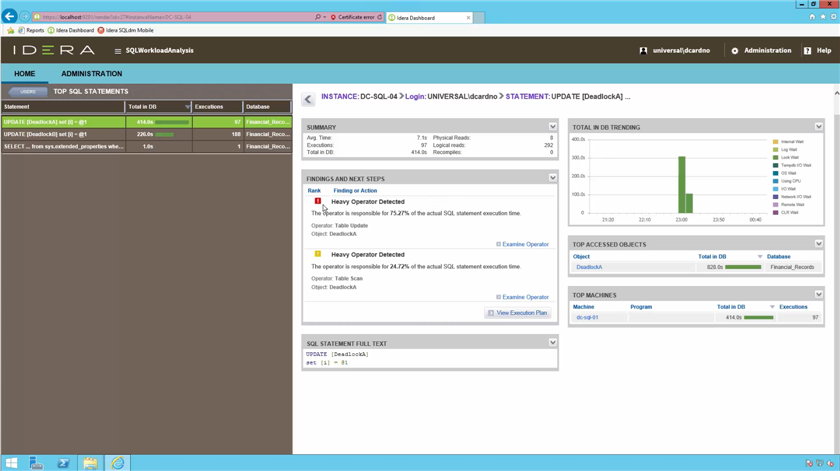Go back with the browser back arrow

[9, 17]
